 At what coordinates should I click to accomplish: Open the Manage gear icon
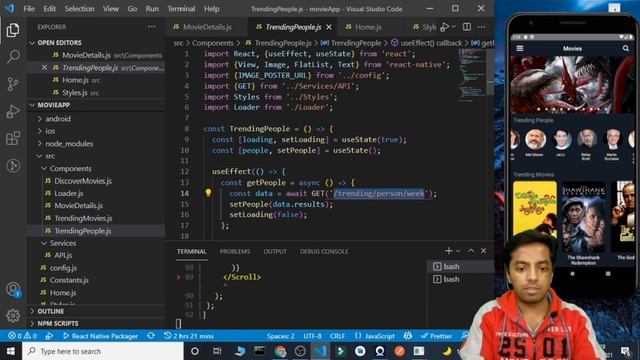(13, 315)
